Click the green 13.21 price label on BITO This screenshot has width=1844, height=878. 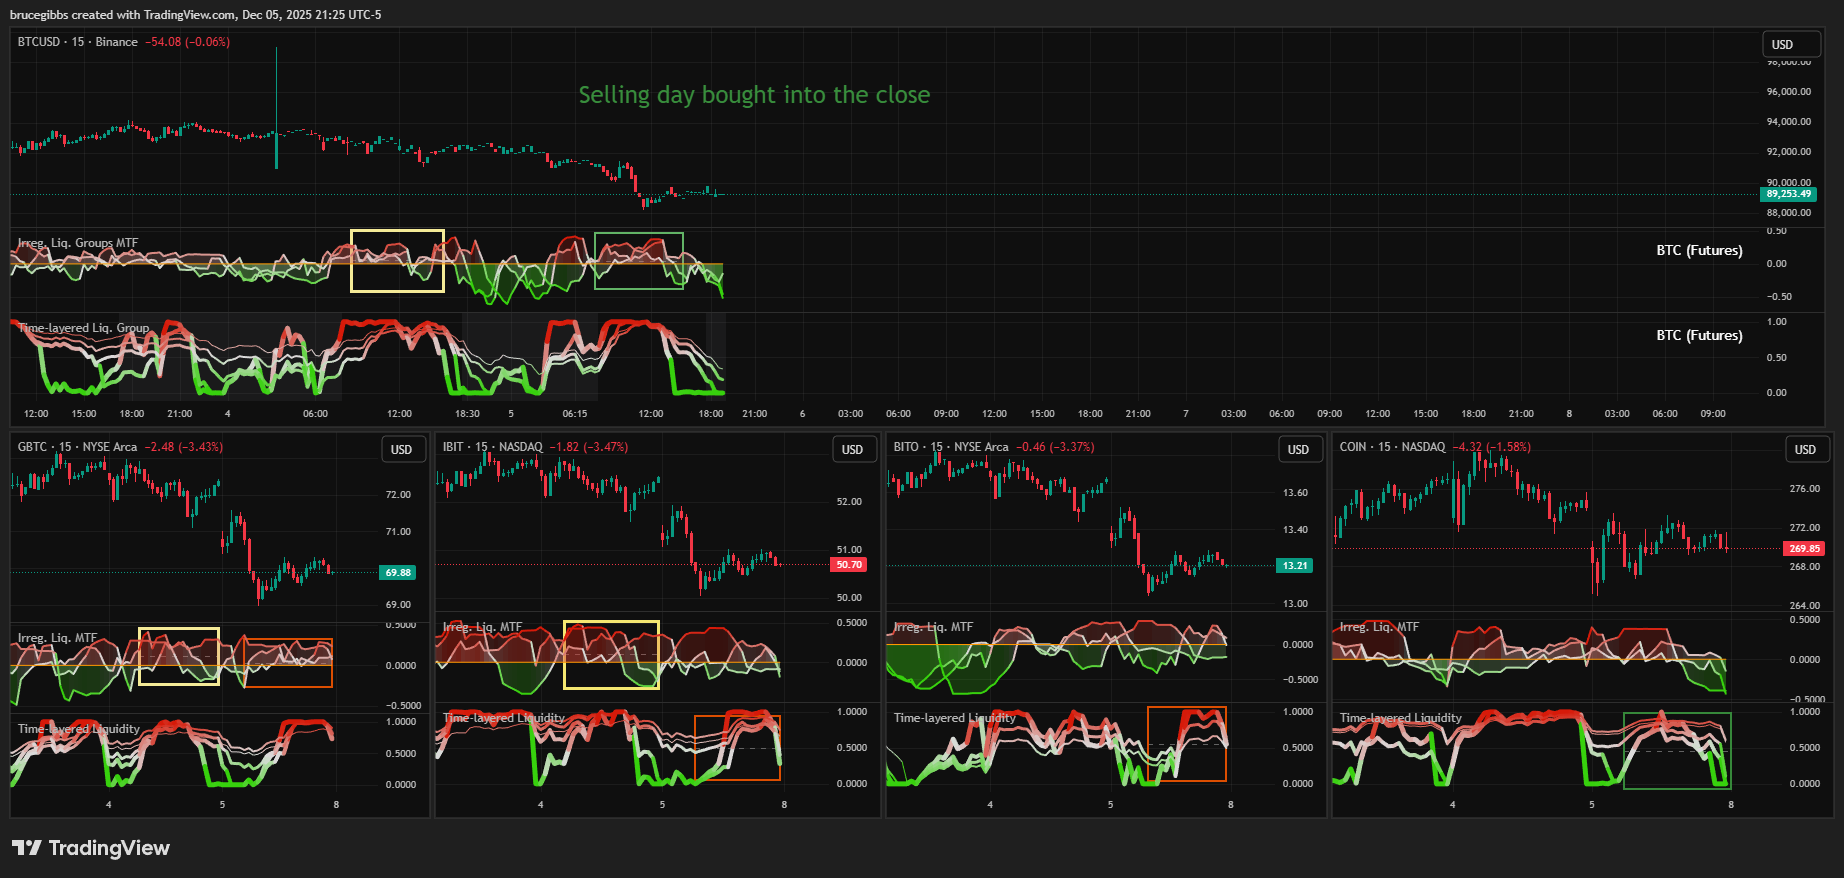point(1294,566)
